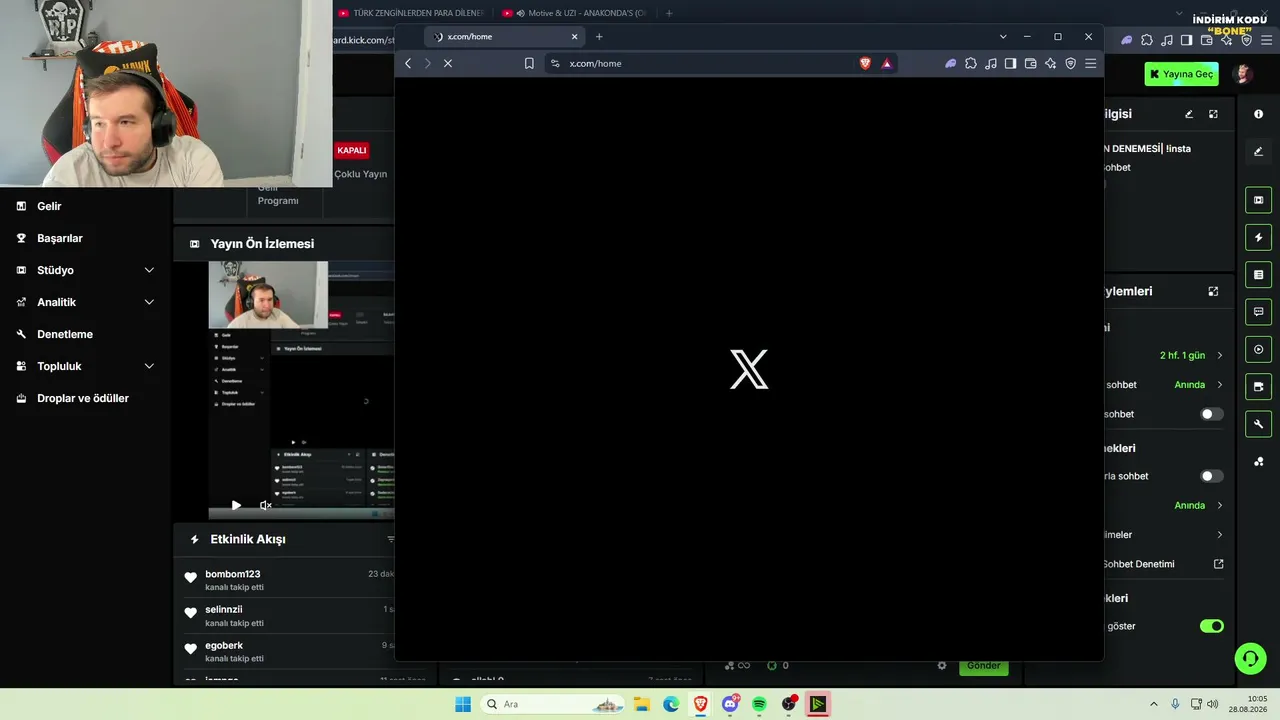1280x720 pixels.
Task: Open Brave Wallet icon in front browser
Action: click(1030, 63)
